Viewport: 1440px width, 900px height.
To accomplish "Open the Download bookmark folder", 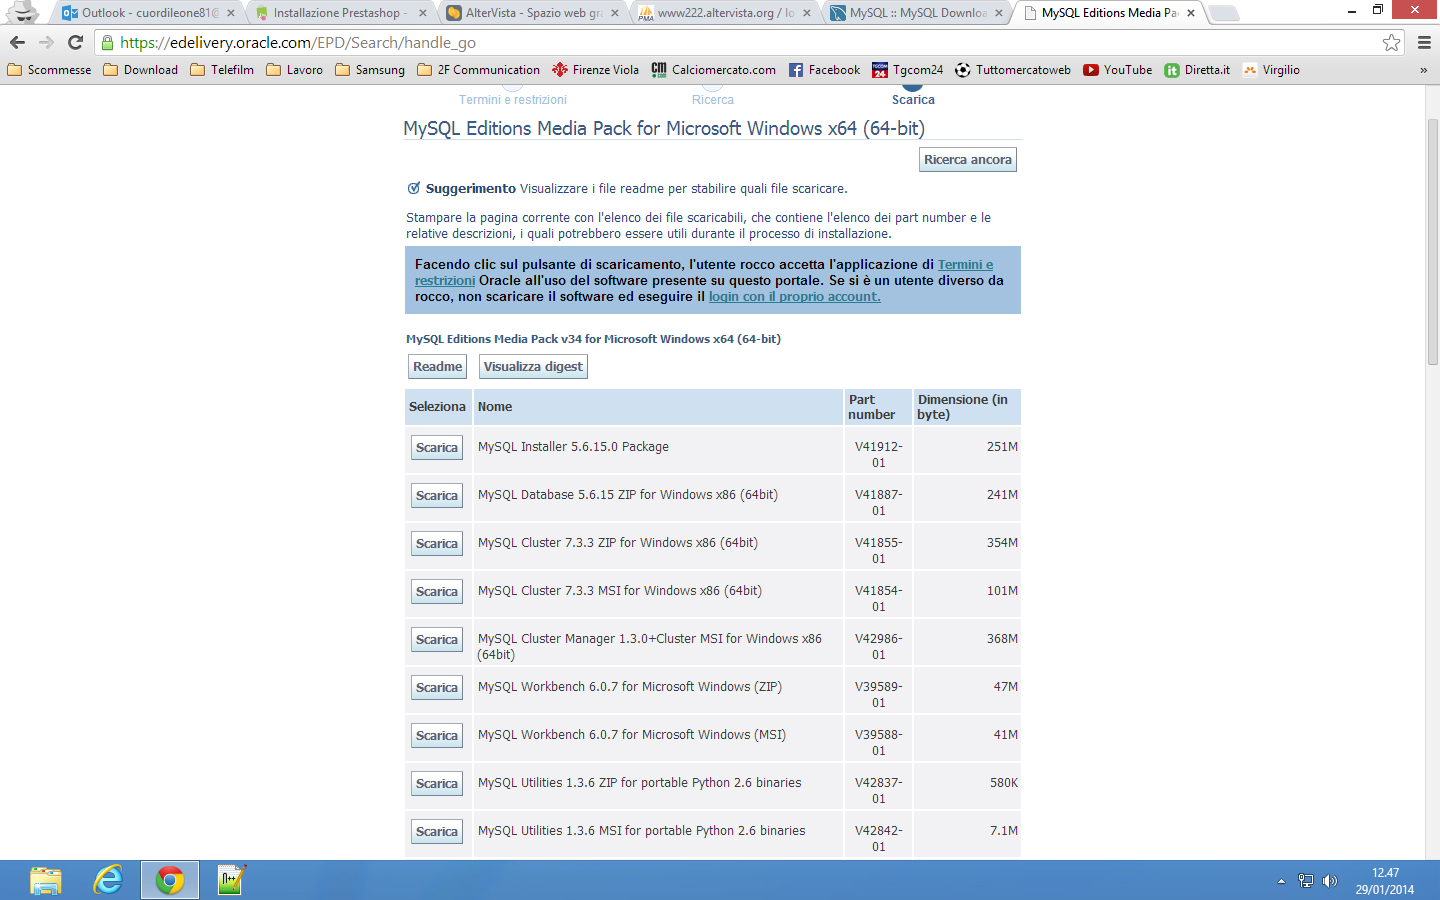I will pos(141,70).
